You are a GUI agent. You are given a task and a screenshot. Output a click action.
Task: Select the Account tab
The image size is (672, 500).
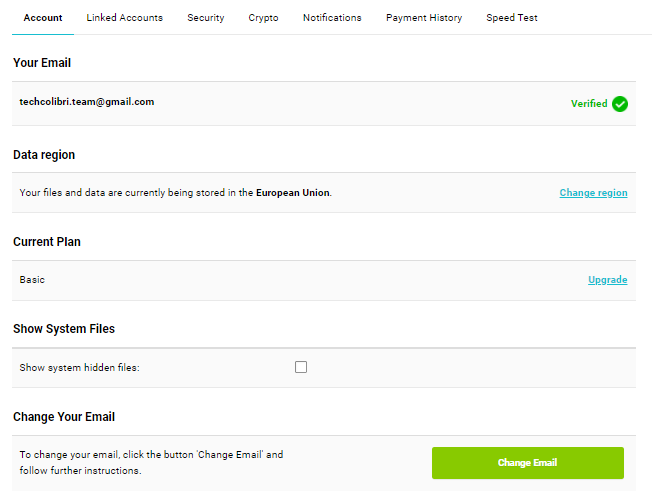(x=43, y=18)
